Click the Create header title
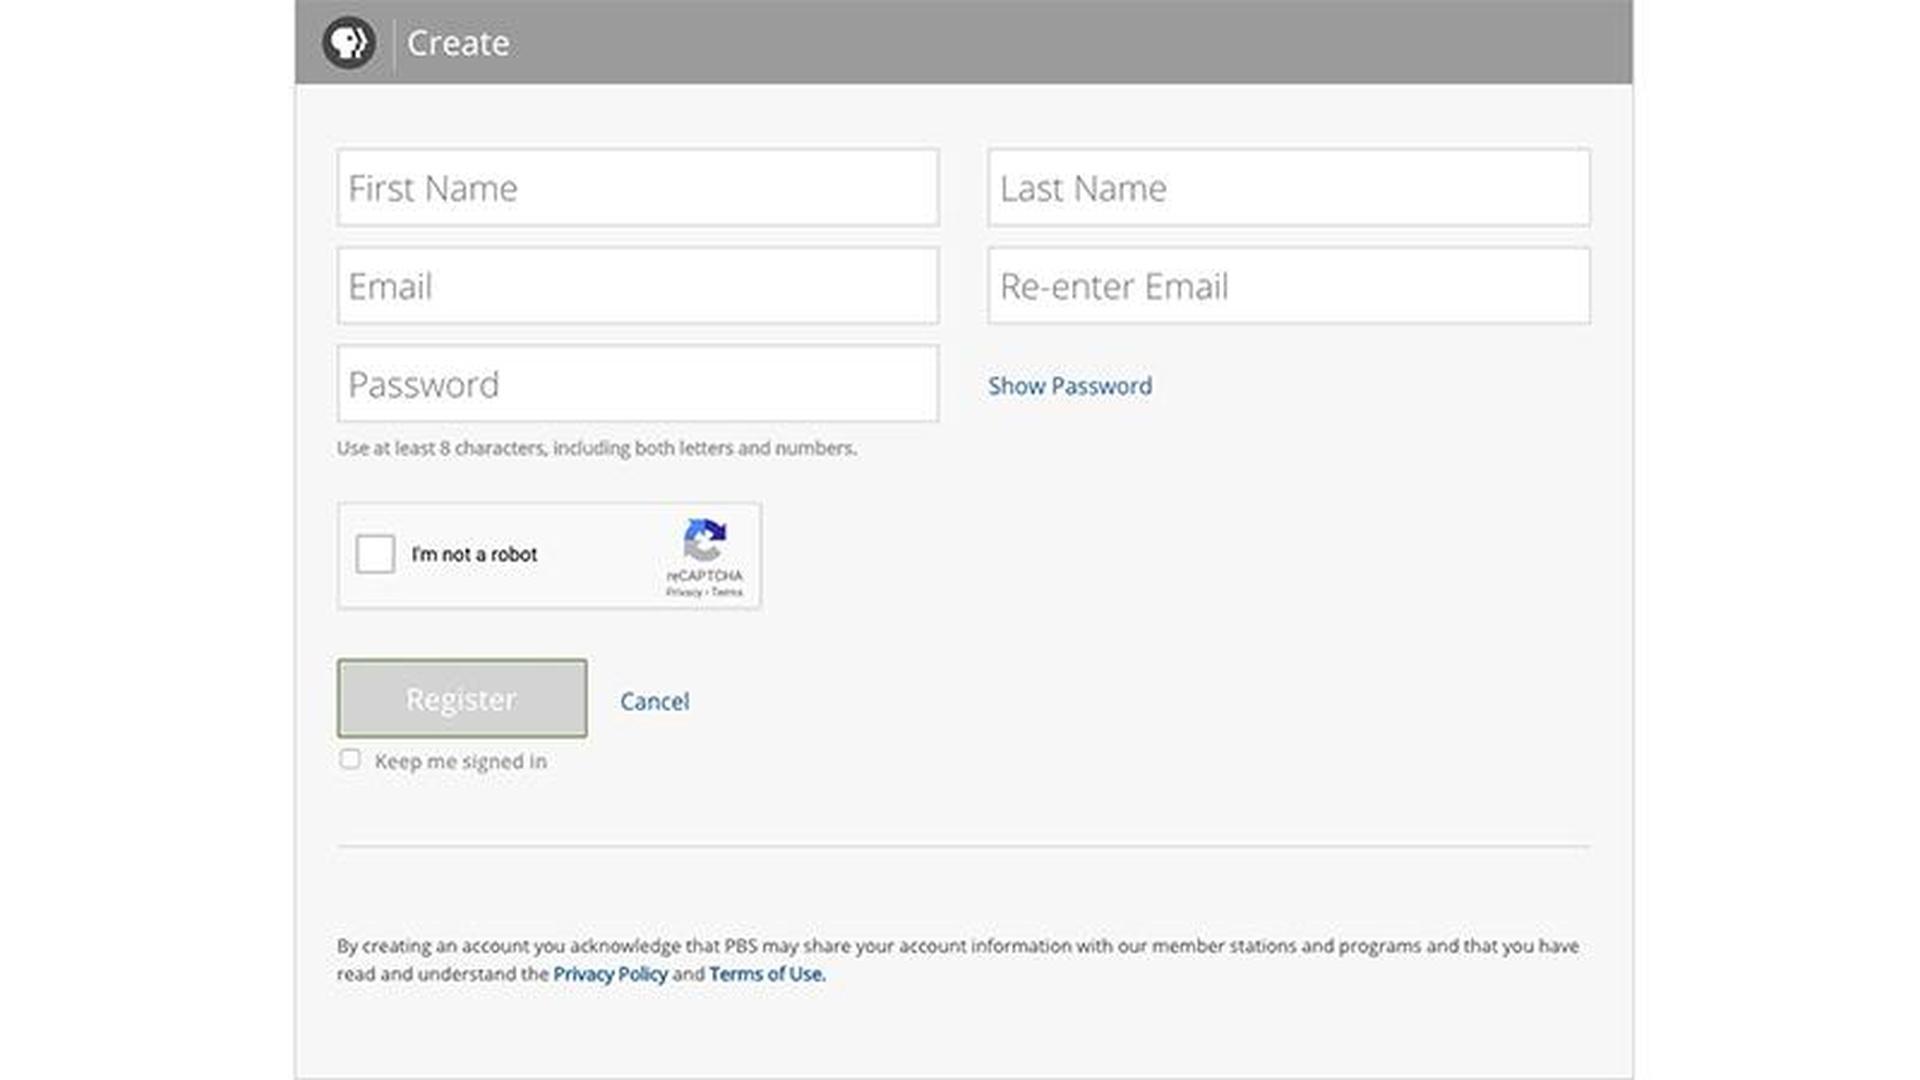The width and height of the screenshot is (1920, 1080). pyautogui.click(x=458, y=43)
